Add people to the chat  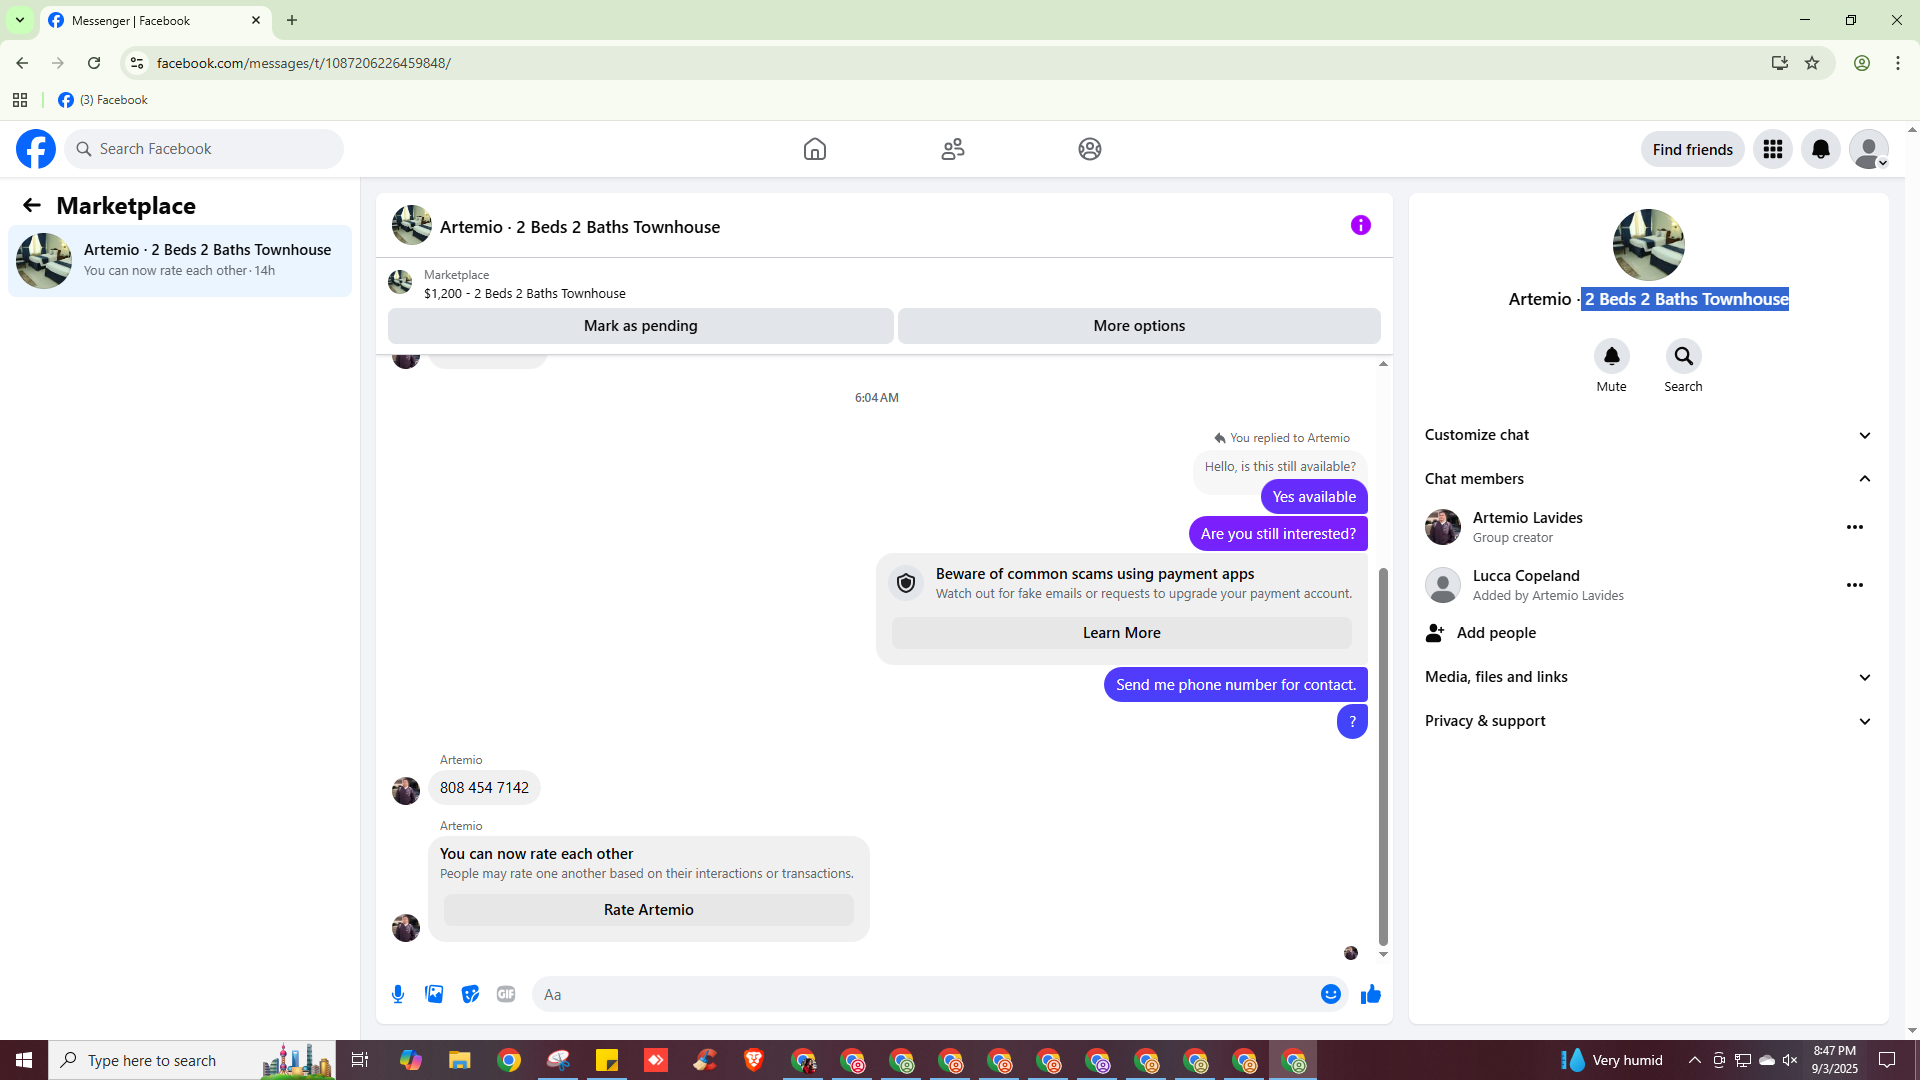coord(1649,633)
